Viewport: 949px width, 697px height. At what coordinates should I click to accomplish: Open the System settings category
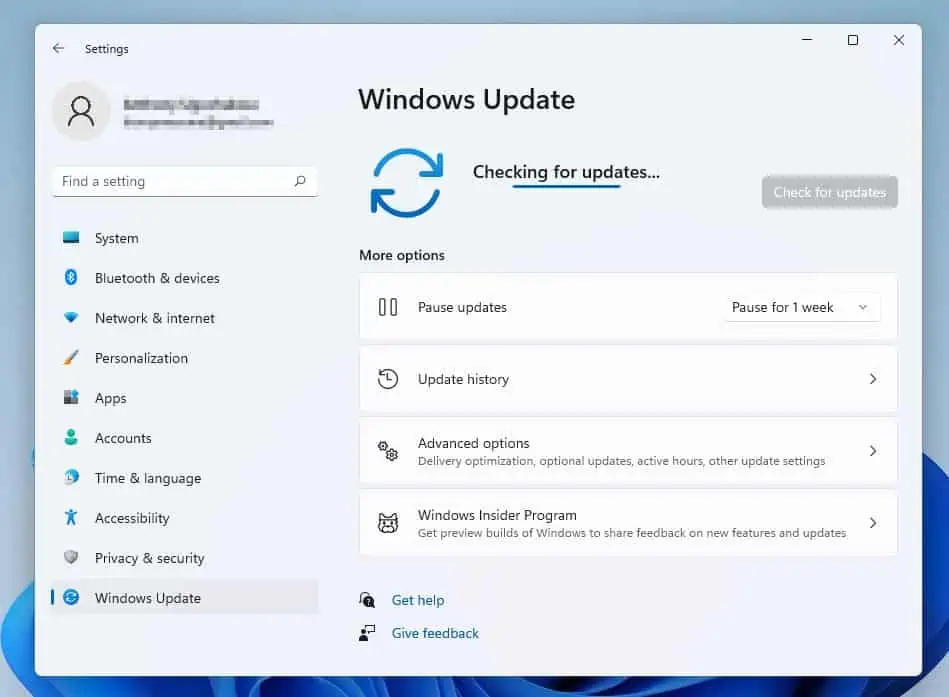(x=185, y=238)
